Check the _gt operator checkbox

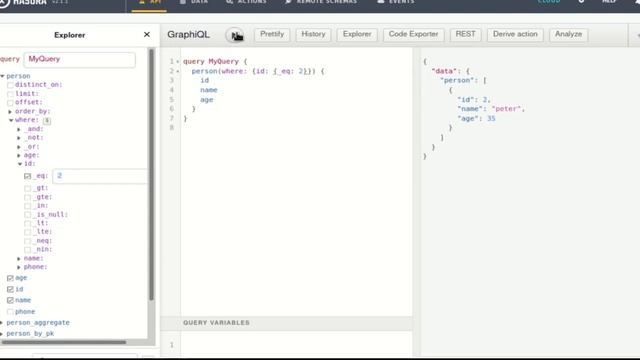coord(27,189)
